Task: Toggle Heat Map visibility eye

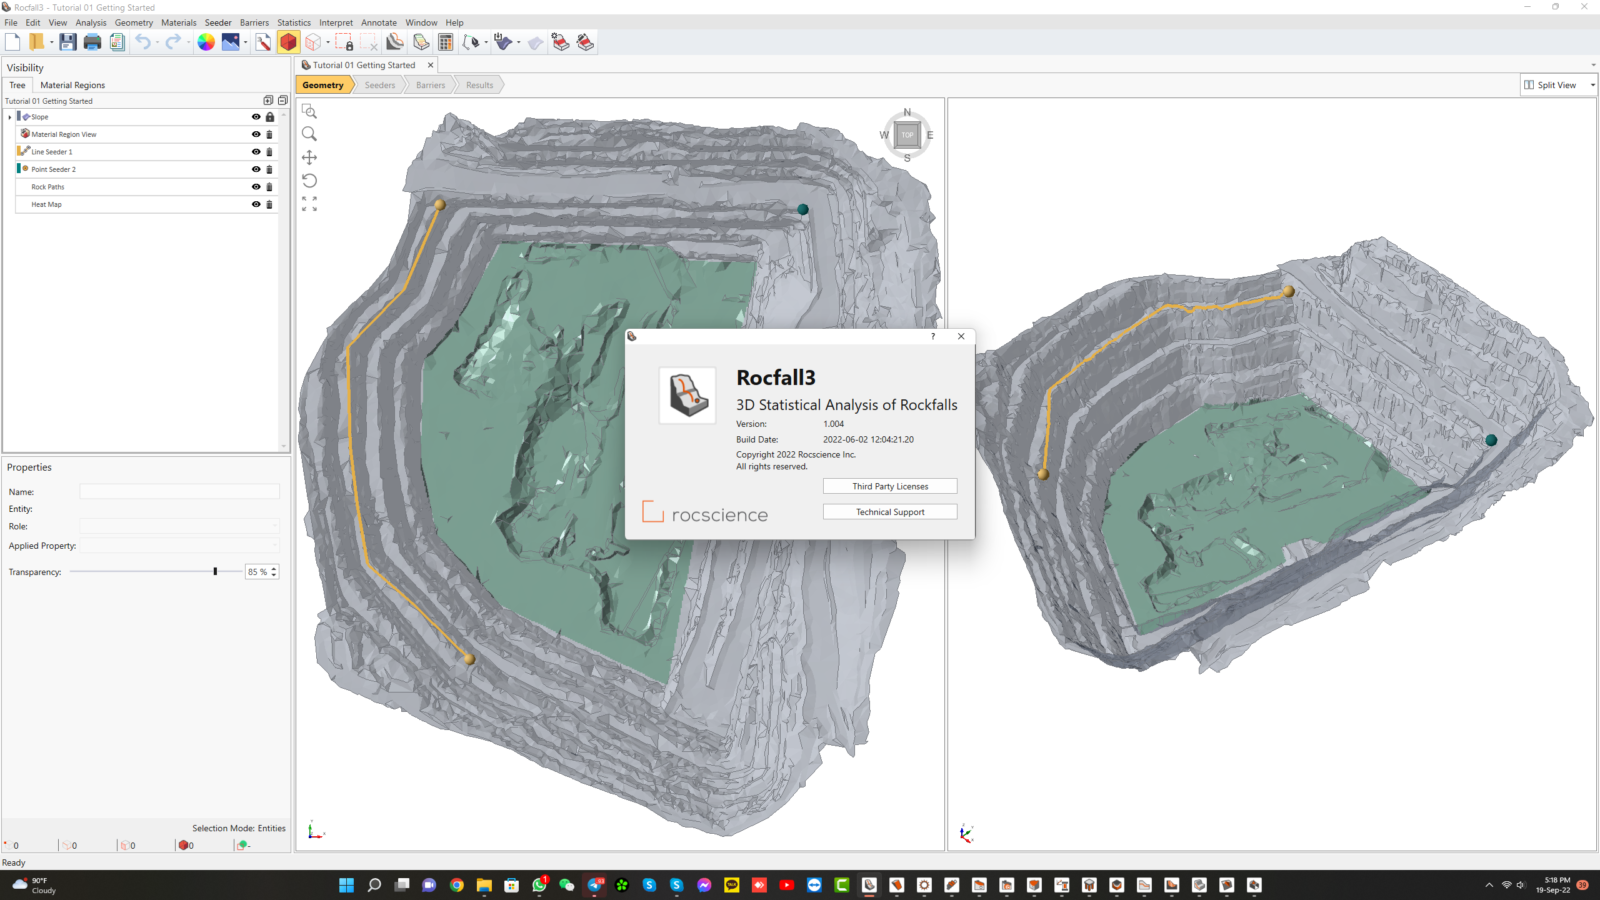Action: 256,204
